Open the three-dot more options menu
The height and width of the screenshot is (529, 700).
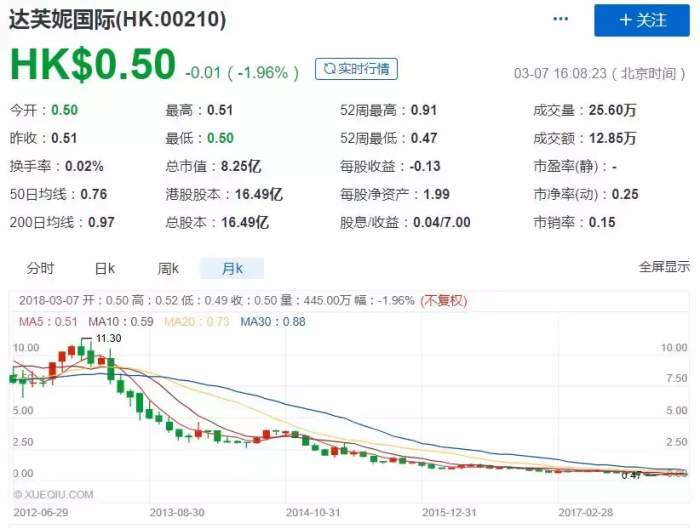pyautogui.click(x=560, y=19)
